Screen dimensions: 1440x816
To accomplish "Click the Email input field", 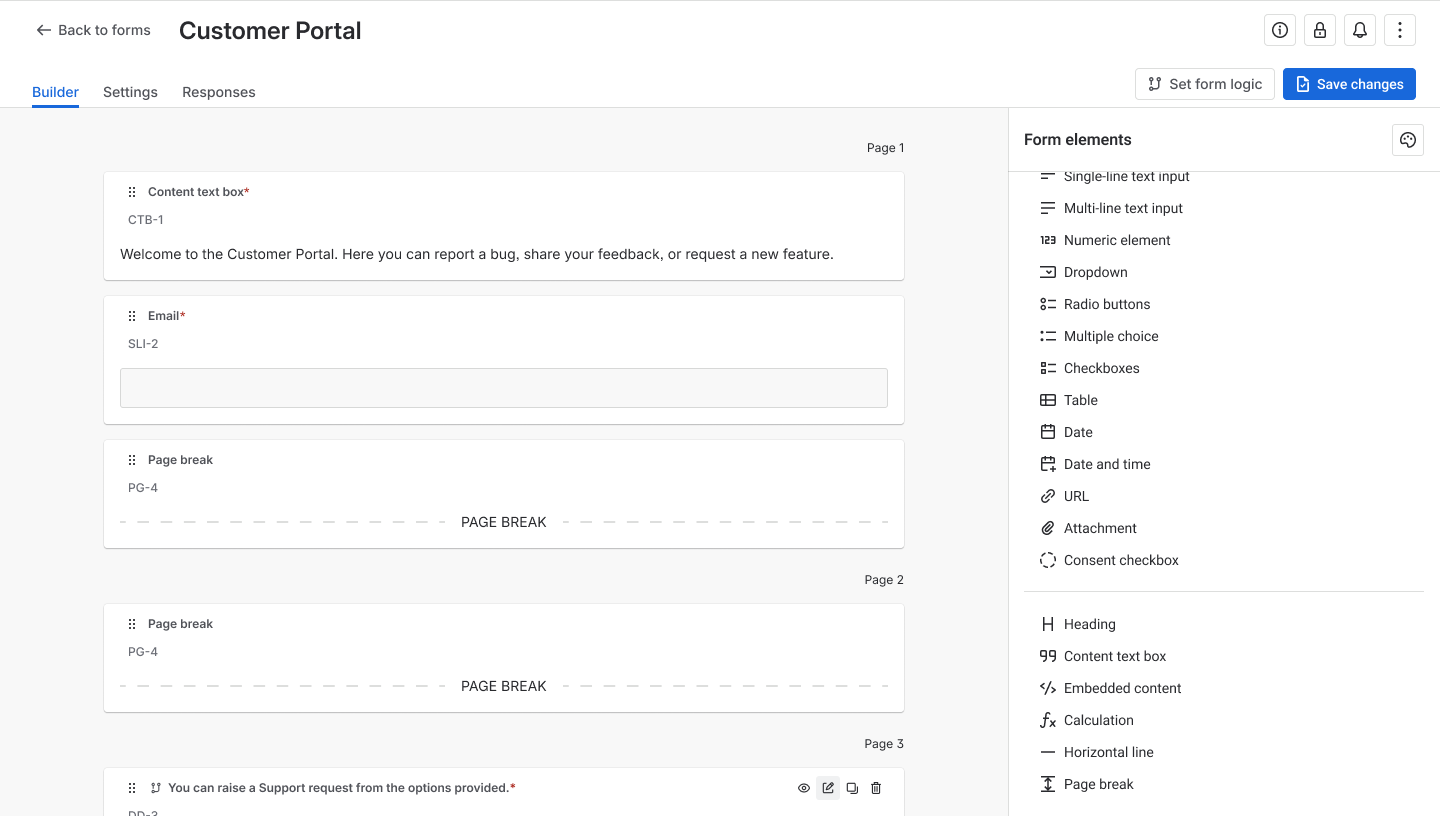I will pos(504,388).
